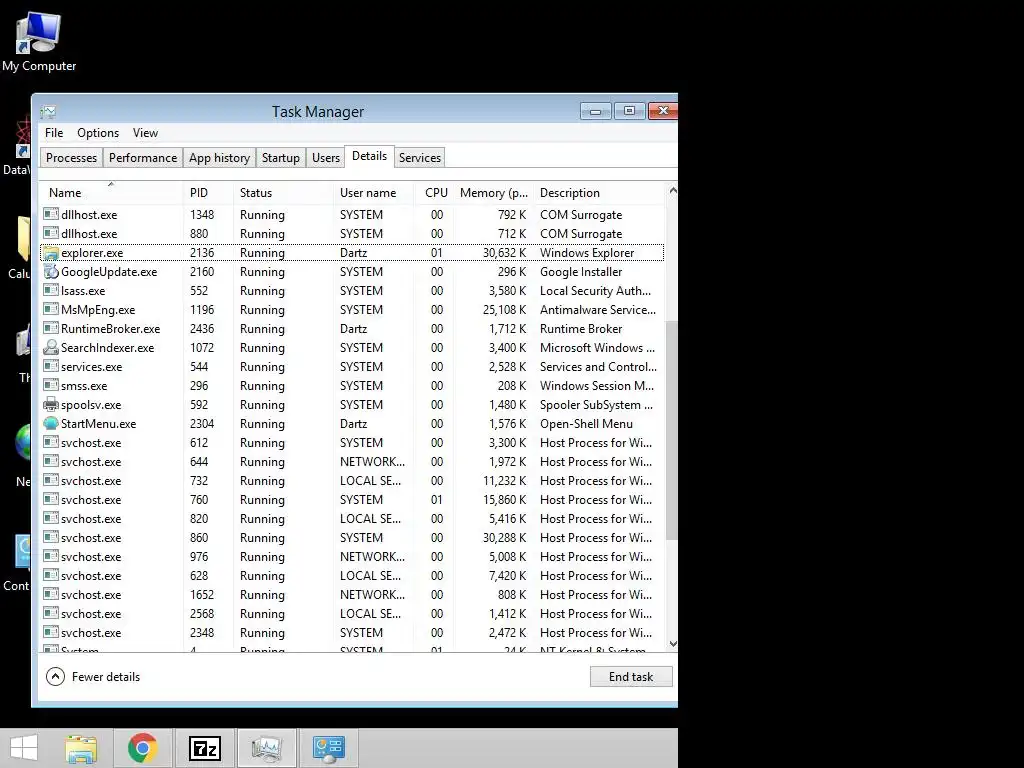Screen dimensions: 1024x768
Task: Sort by Memory column header
Action: pyautogui.click(x=494, y=193)
